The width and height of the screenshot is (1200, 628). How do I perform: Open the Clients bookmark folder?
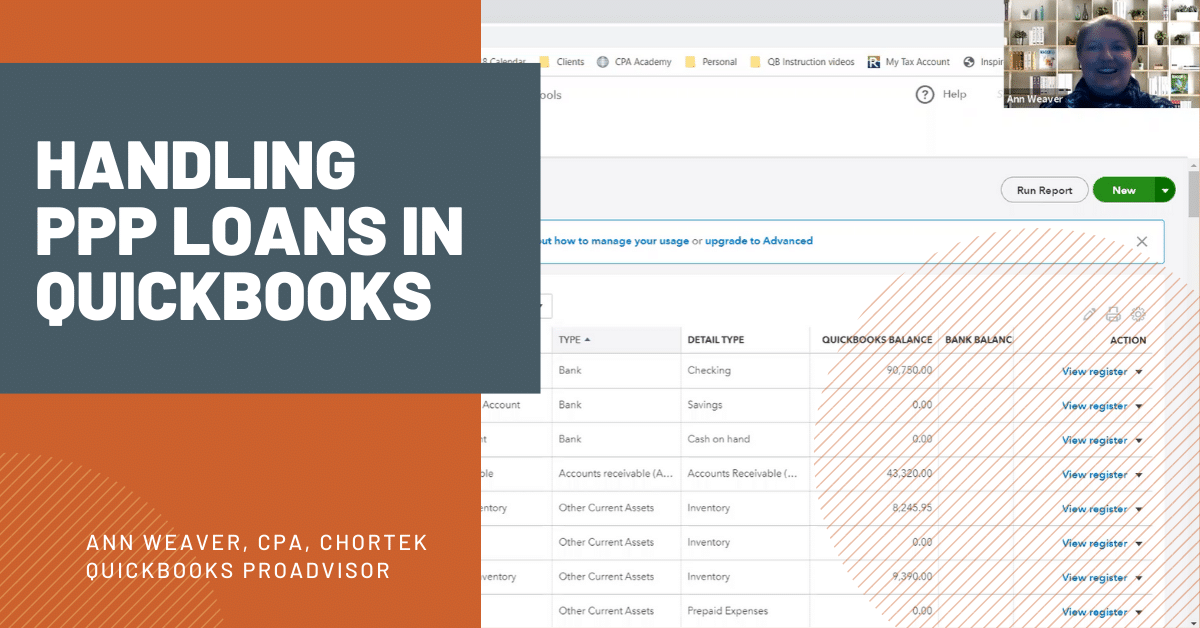pos(563,62)
